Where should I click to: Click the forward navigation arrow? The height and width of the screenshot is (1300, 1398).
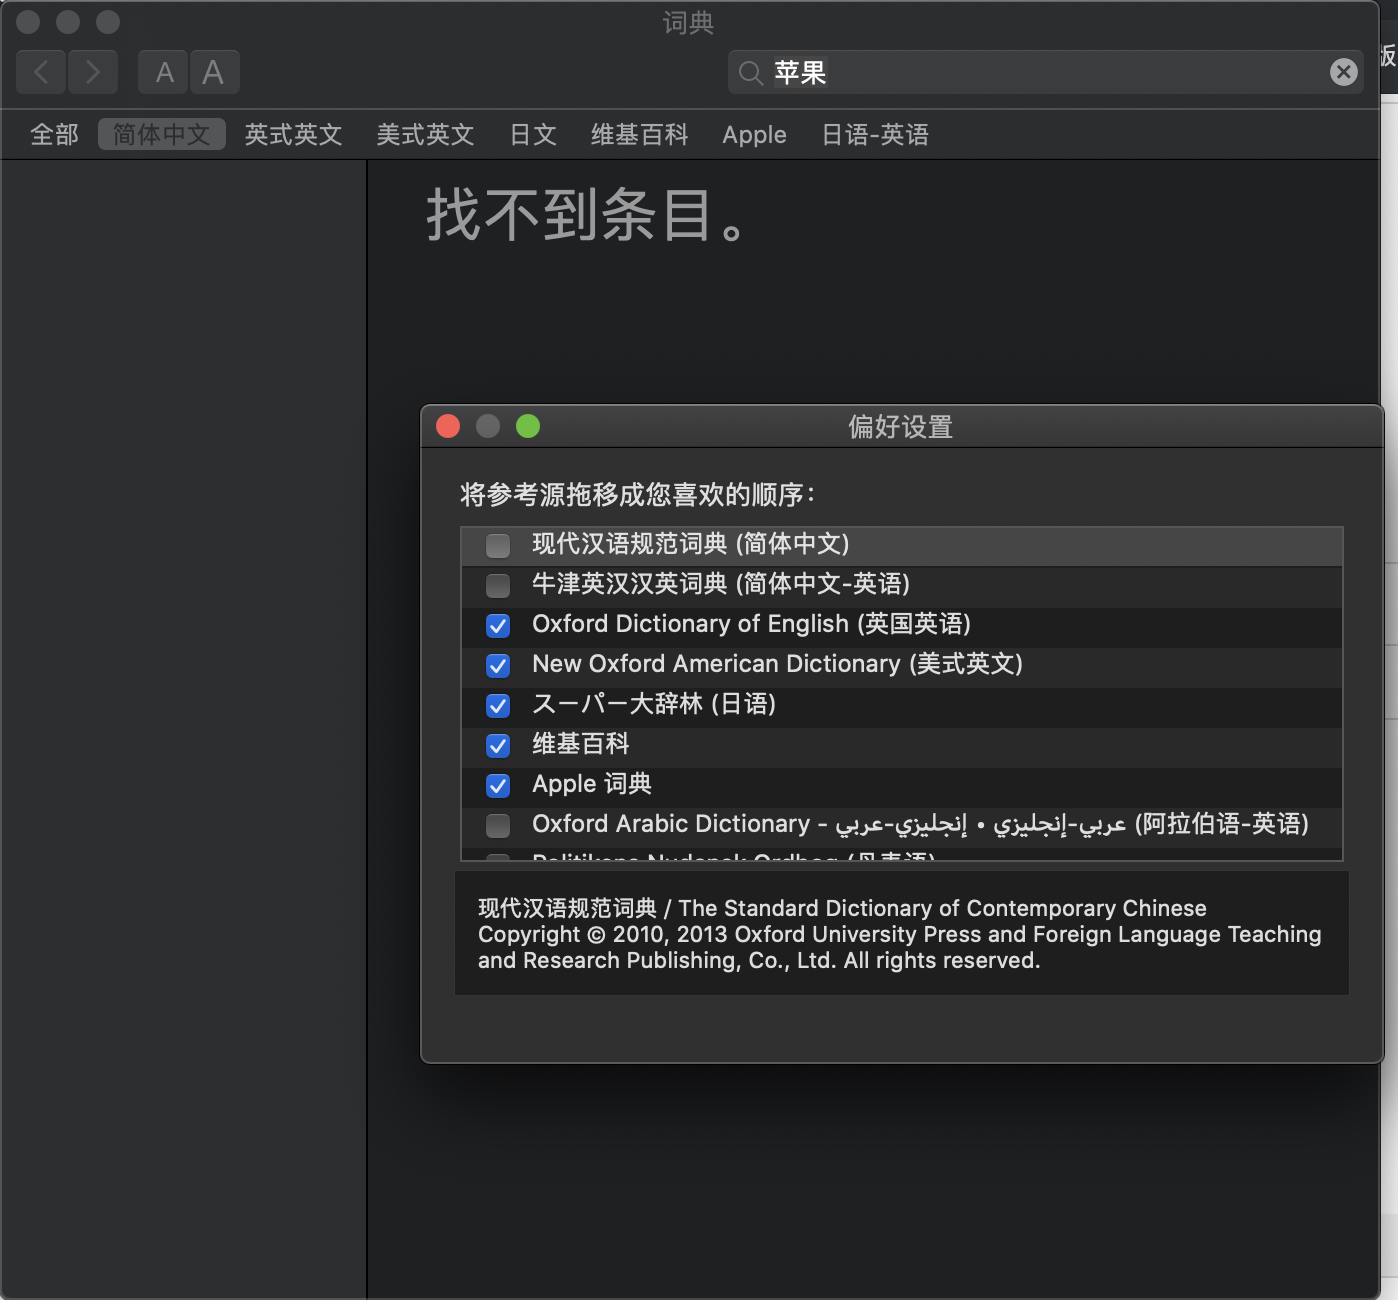[x=93, y=72]
